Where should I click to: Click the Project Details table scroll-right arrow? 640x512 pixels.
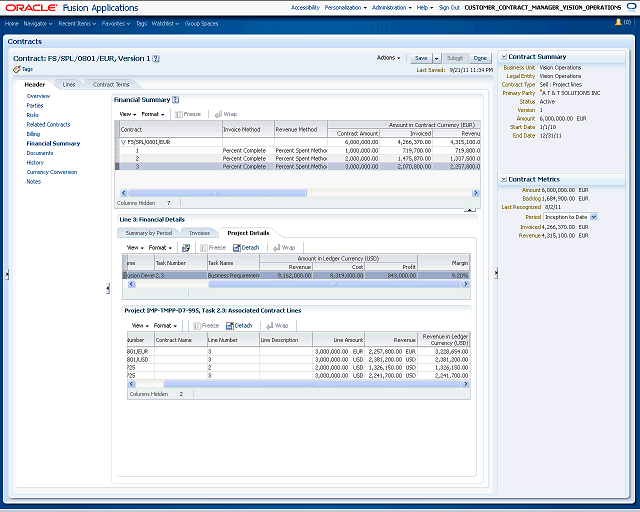(x=465, y=284)
